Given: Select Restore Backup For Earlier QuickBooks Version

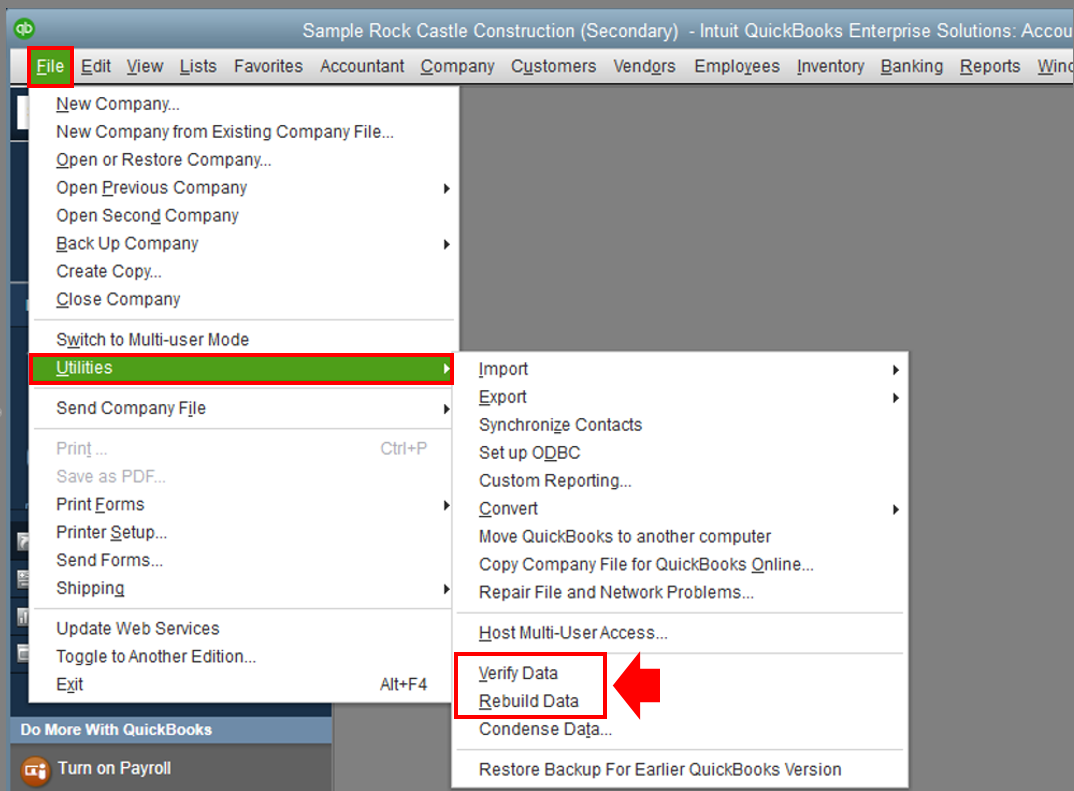Looking at the screenshot, I should point(681,770).
